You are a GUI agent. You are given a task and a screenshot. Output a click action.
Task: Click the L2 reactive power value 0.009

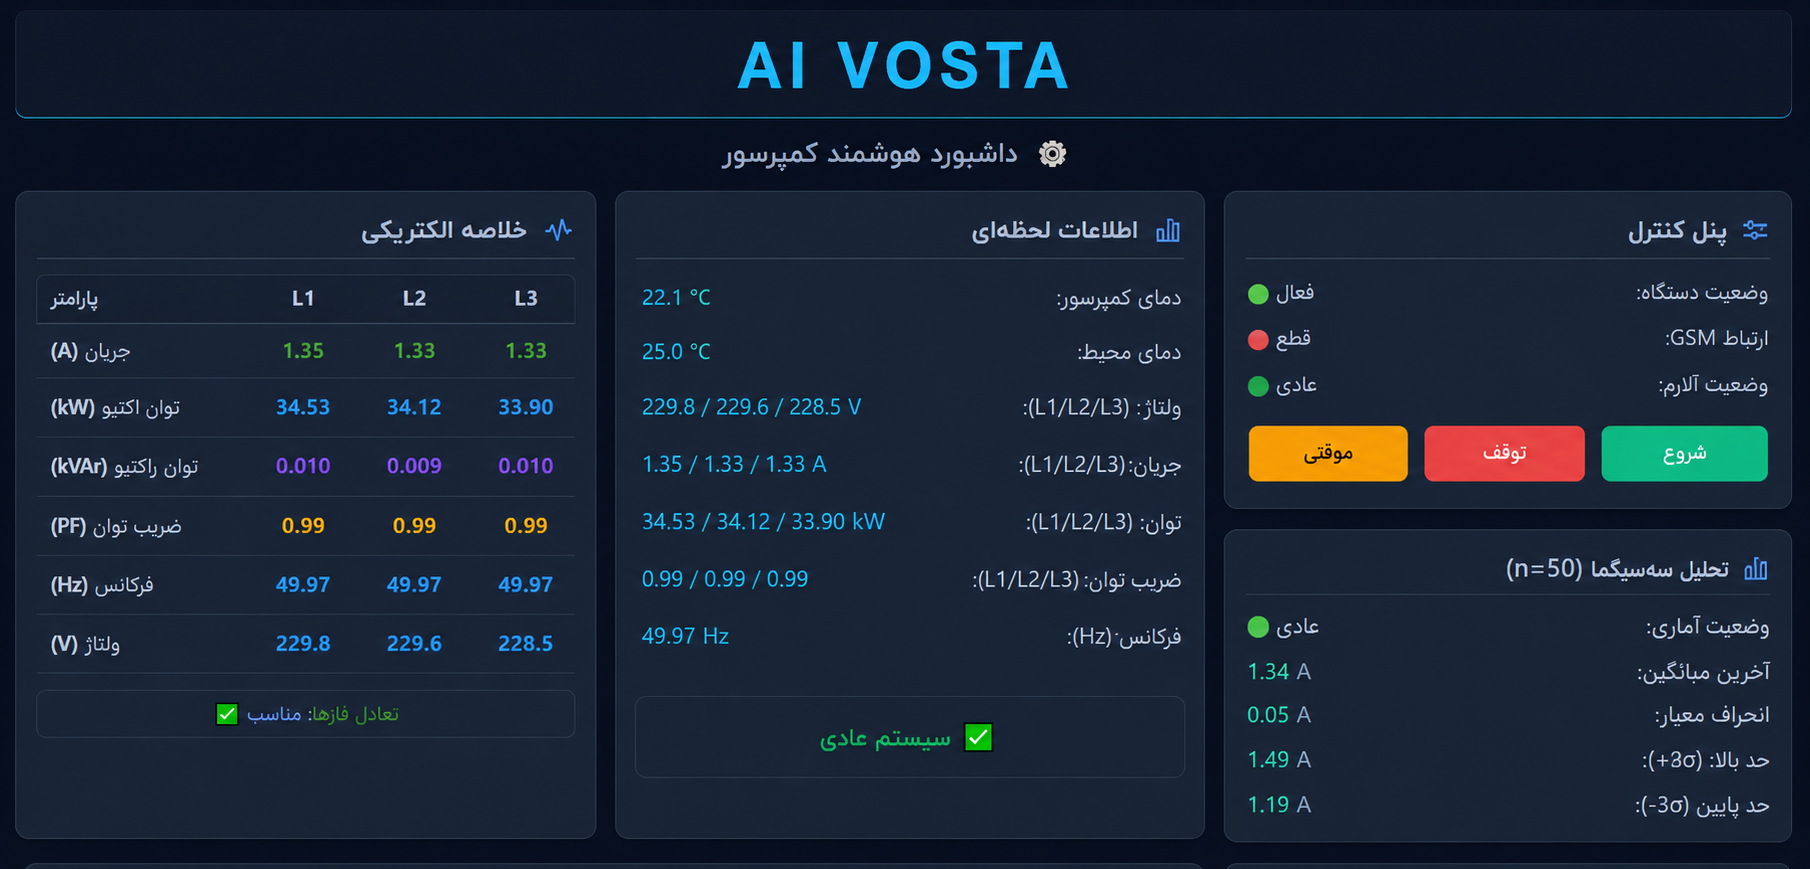click(x=414, y=466)
